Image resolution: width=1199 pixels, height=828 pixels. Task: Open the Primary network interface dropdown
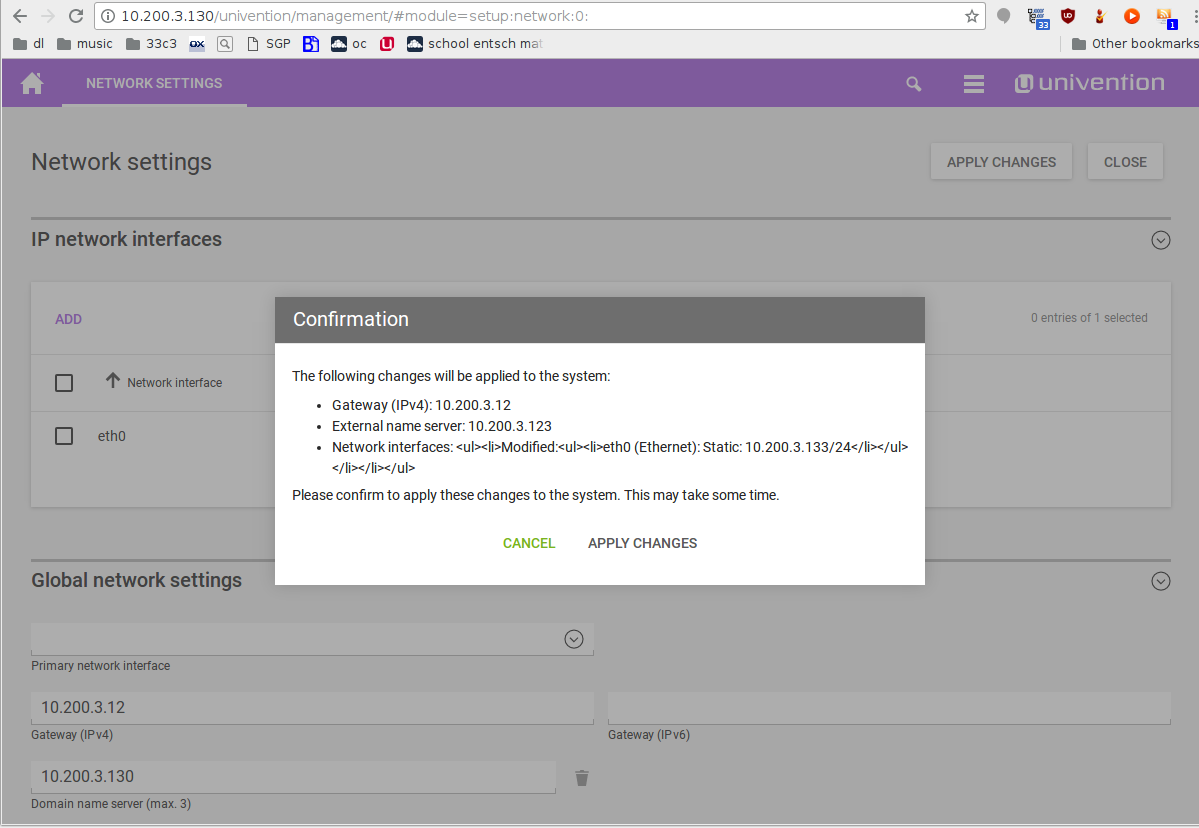coord(573,639)
